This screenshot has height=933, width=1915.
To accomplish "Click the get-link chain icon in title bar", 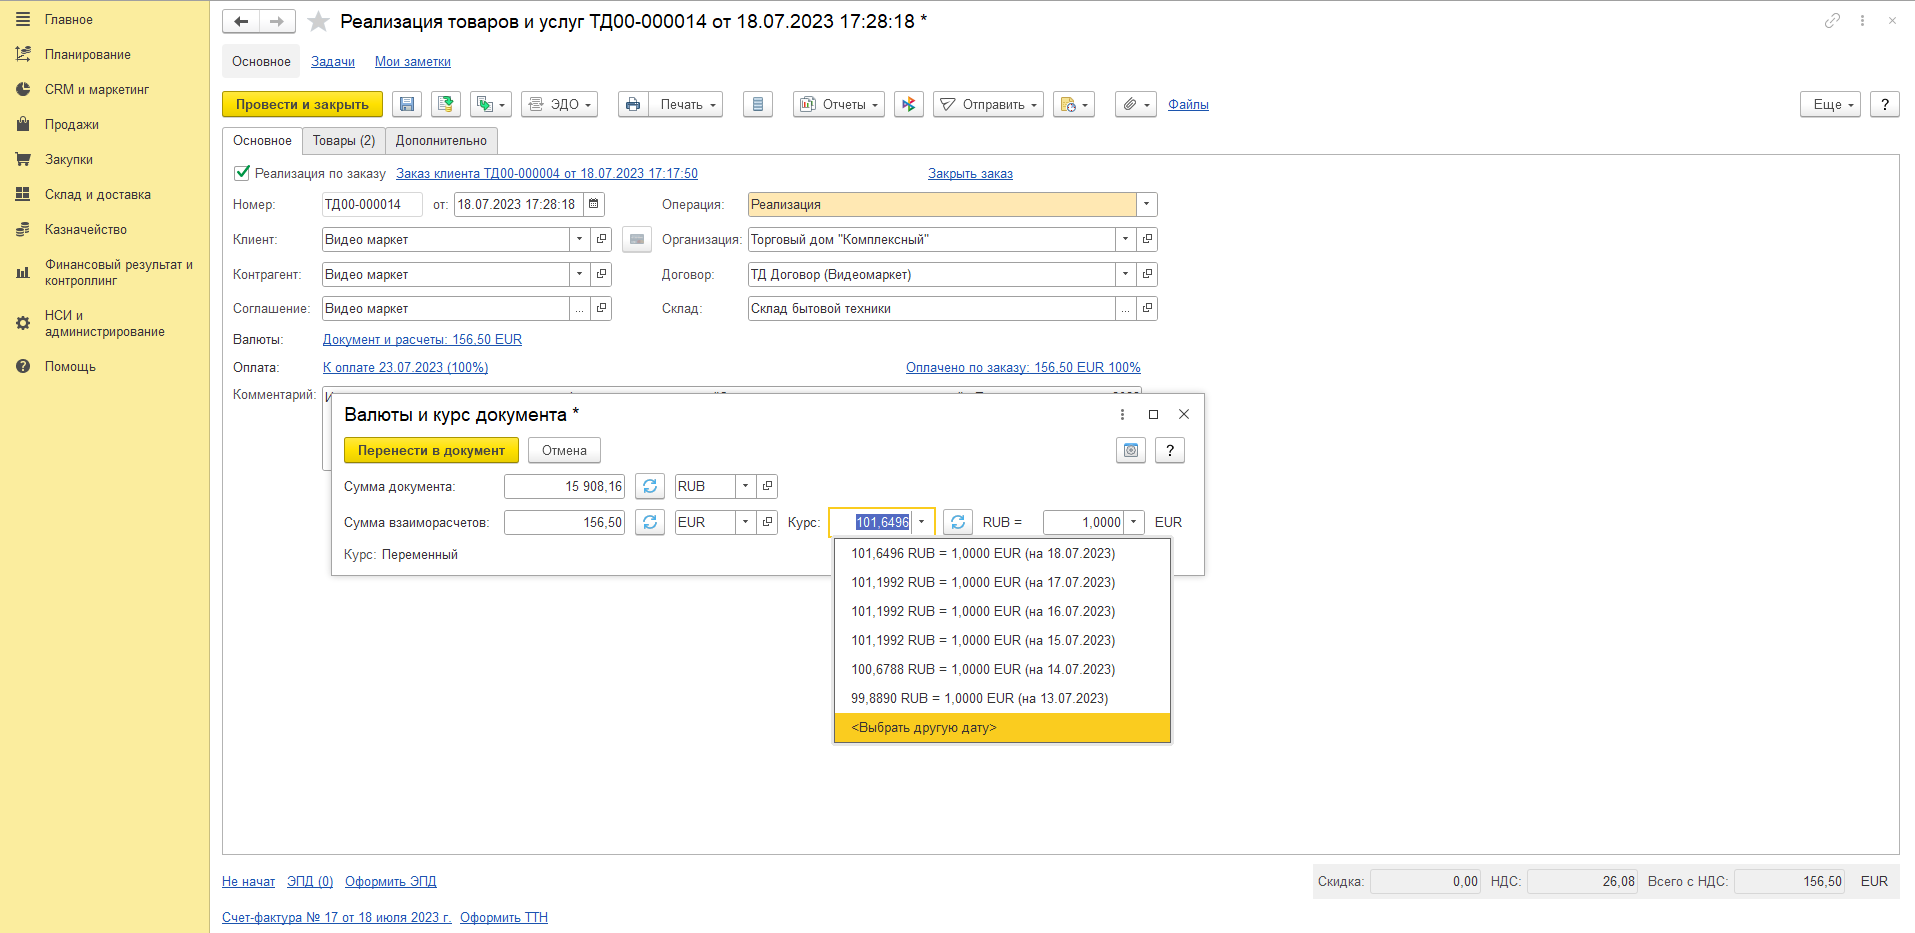I will click(x=1832, y=20).
